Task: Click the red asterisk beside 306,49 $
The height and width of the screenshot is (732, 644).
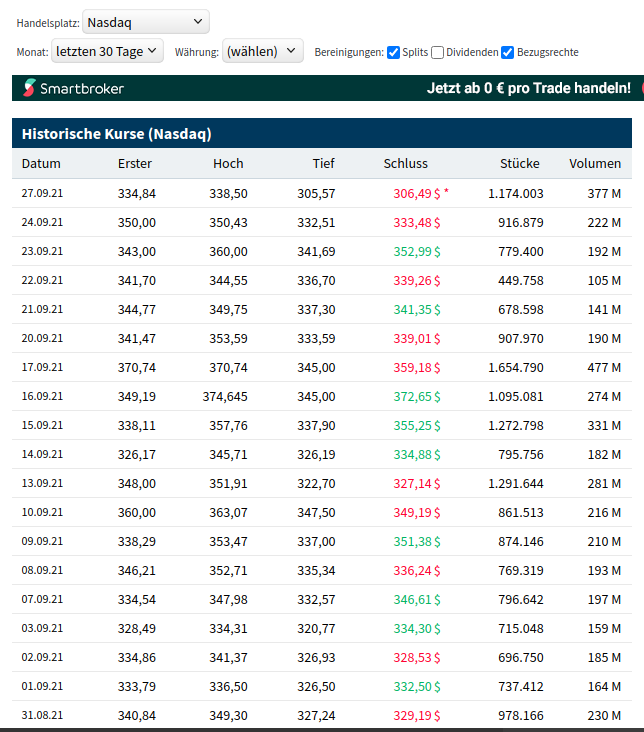Action: tap(446, 191)
